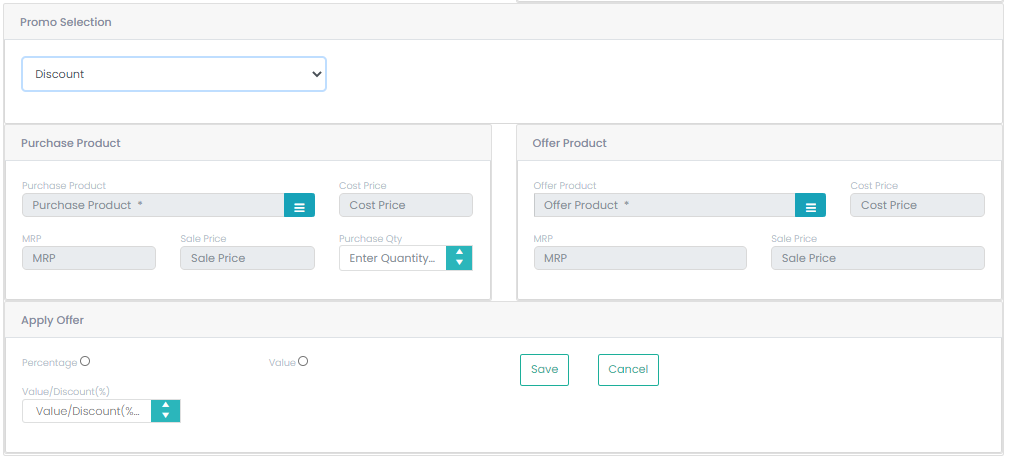The image size is (1011, 460).
Task: Select the Percentage radio button
Action: [x=85, y=361]
